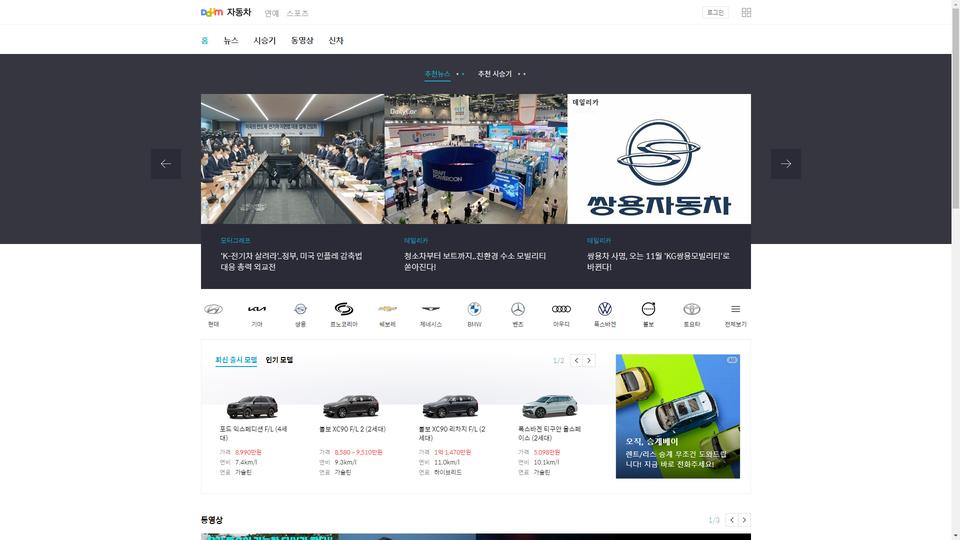Go to previous page in 동영상 section
Viewport: 960px width, 540px height.
[732, 520]
